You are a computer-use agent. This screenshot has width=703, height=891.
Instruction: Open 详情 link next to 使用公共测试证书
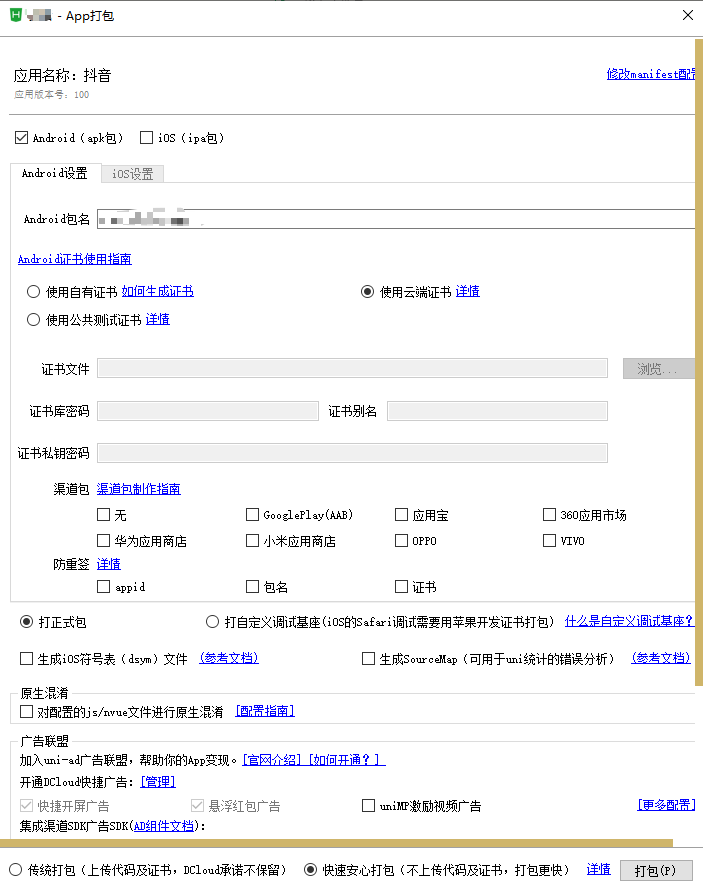pos(157,319)
